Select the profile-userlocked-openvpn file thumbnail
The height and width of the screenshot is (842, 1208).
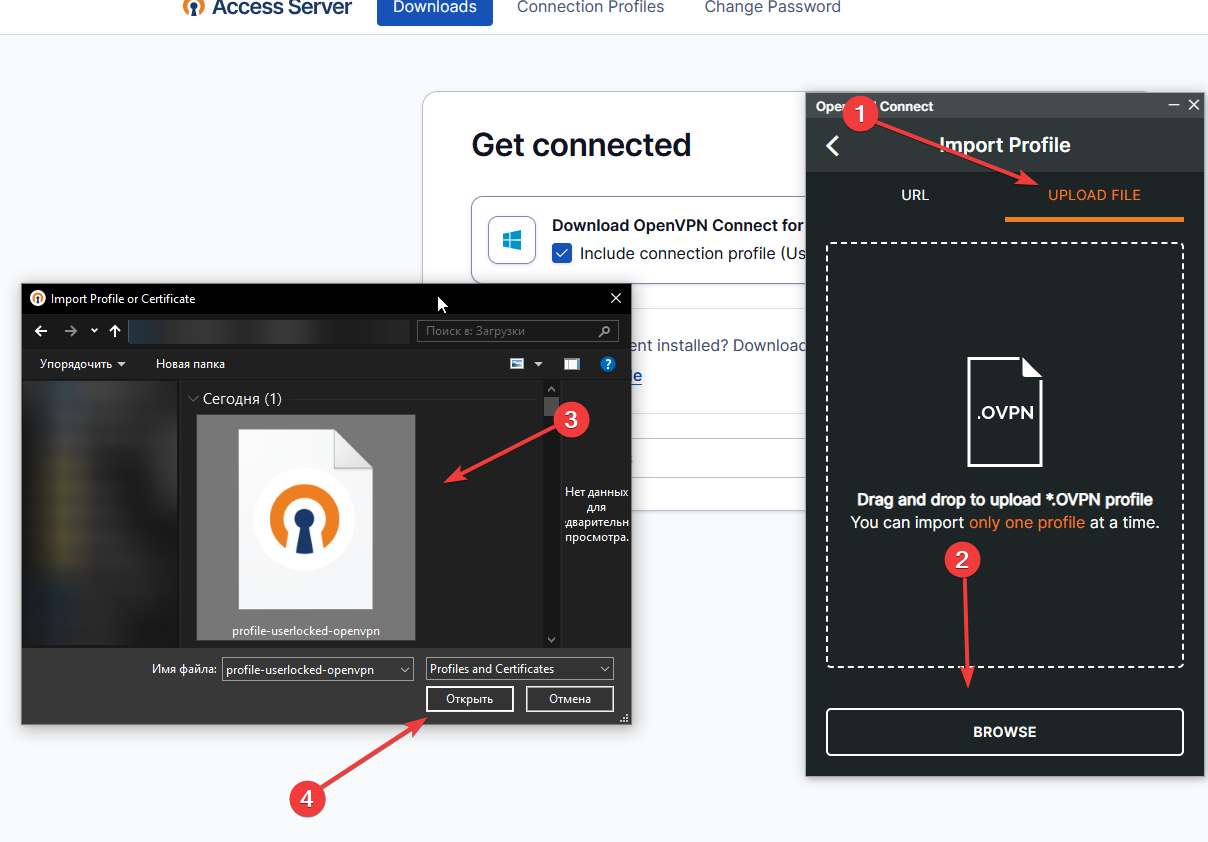tap(306, 526)
